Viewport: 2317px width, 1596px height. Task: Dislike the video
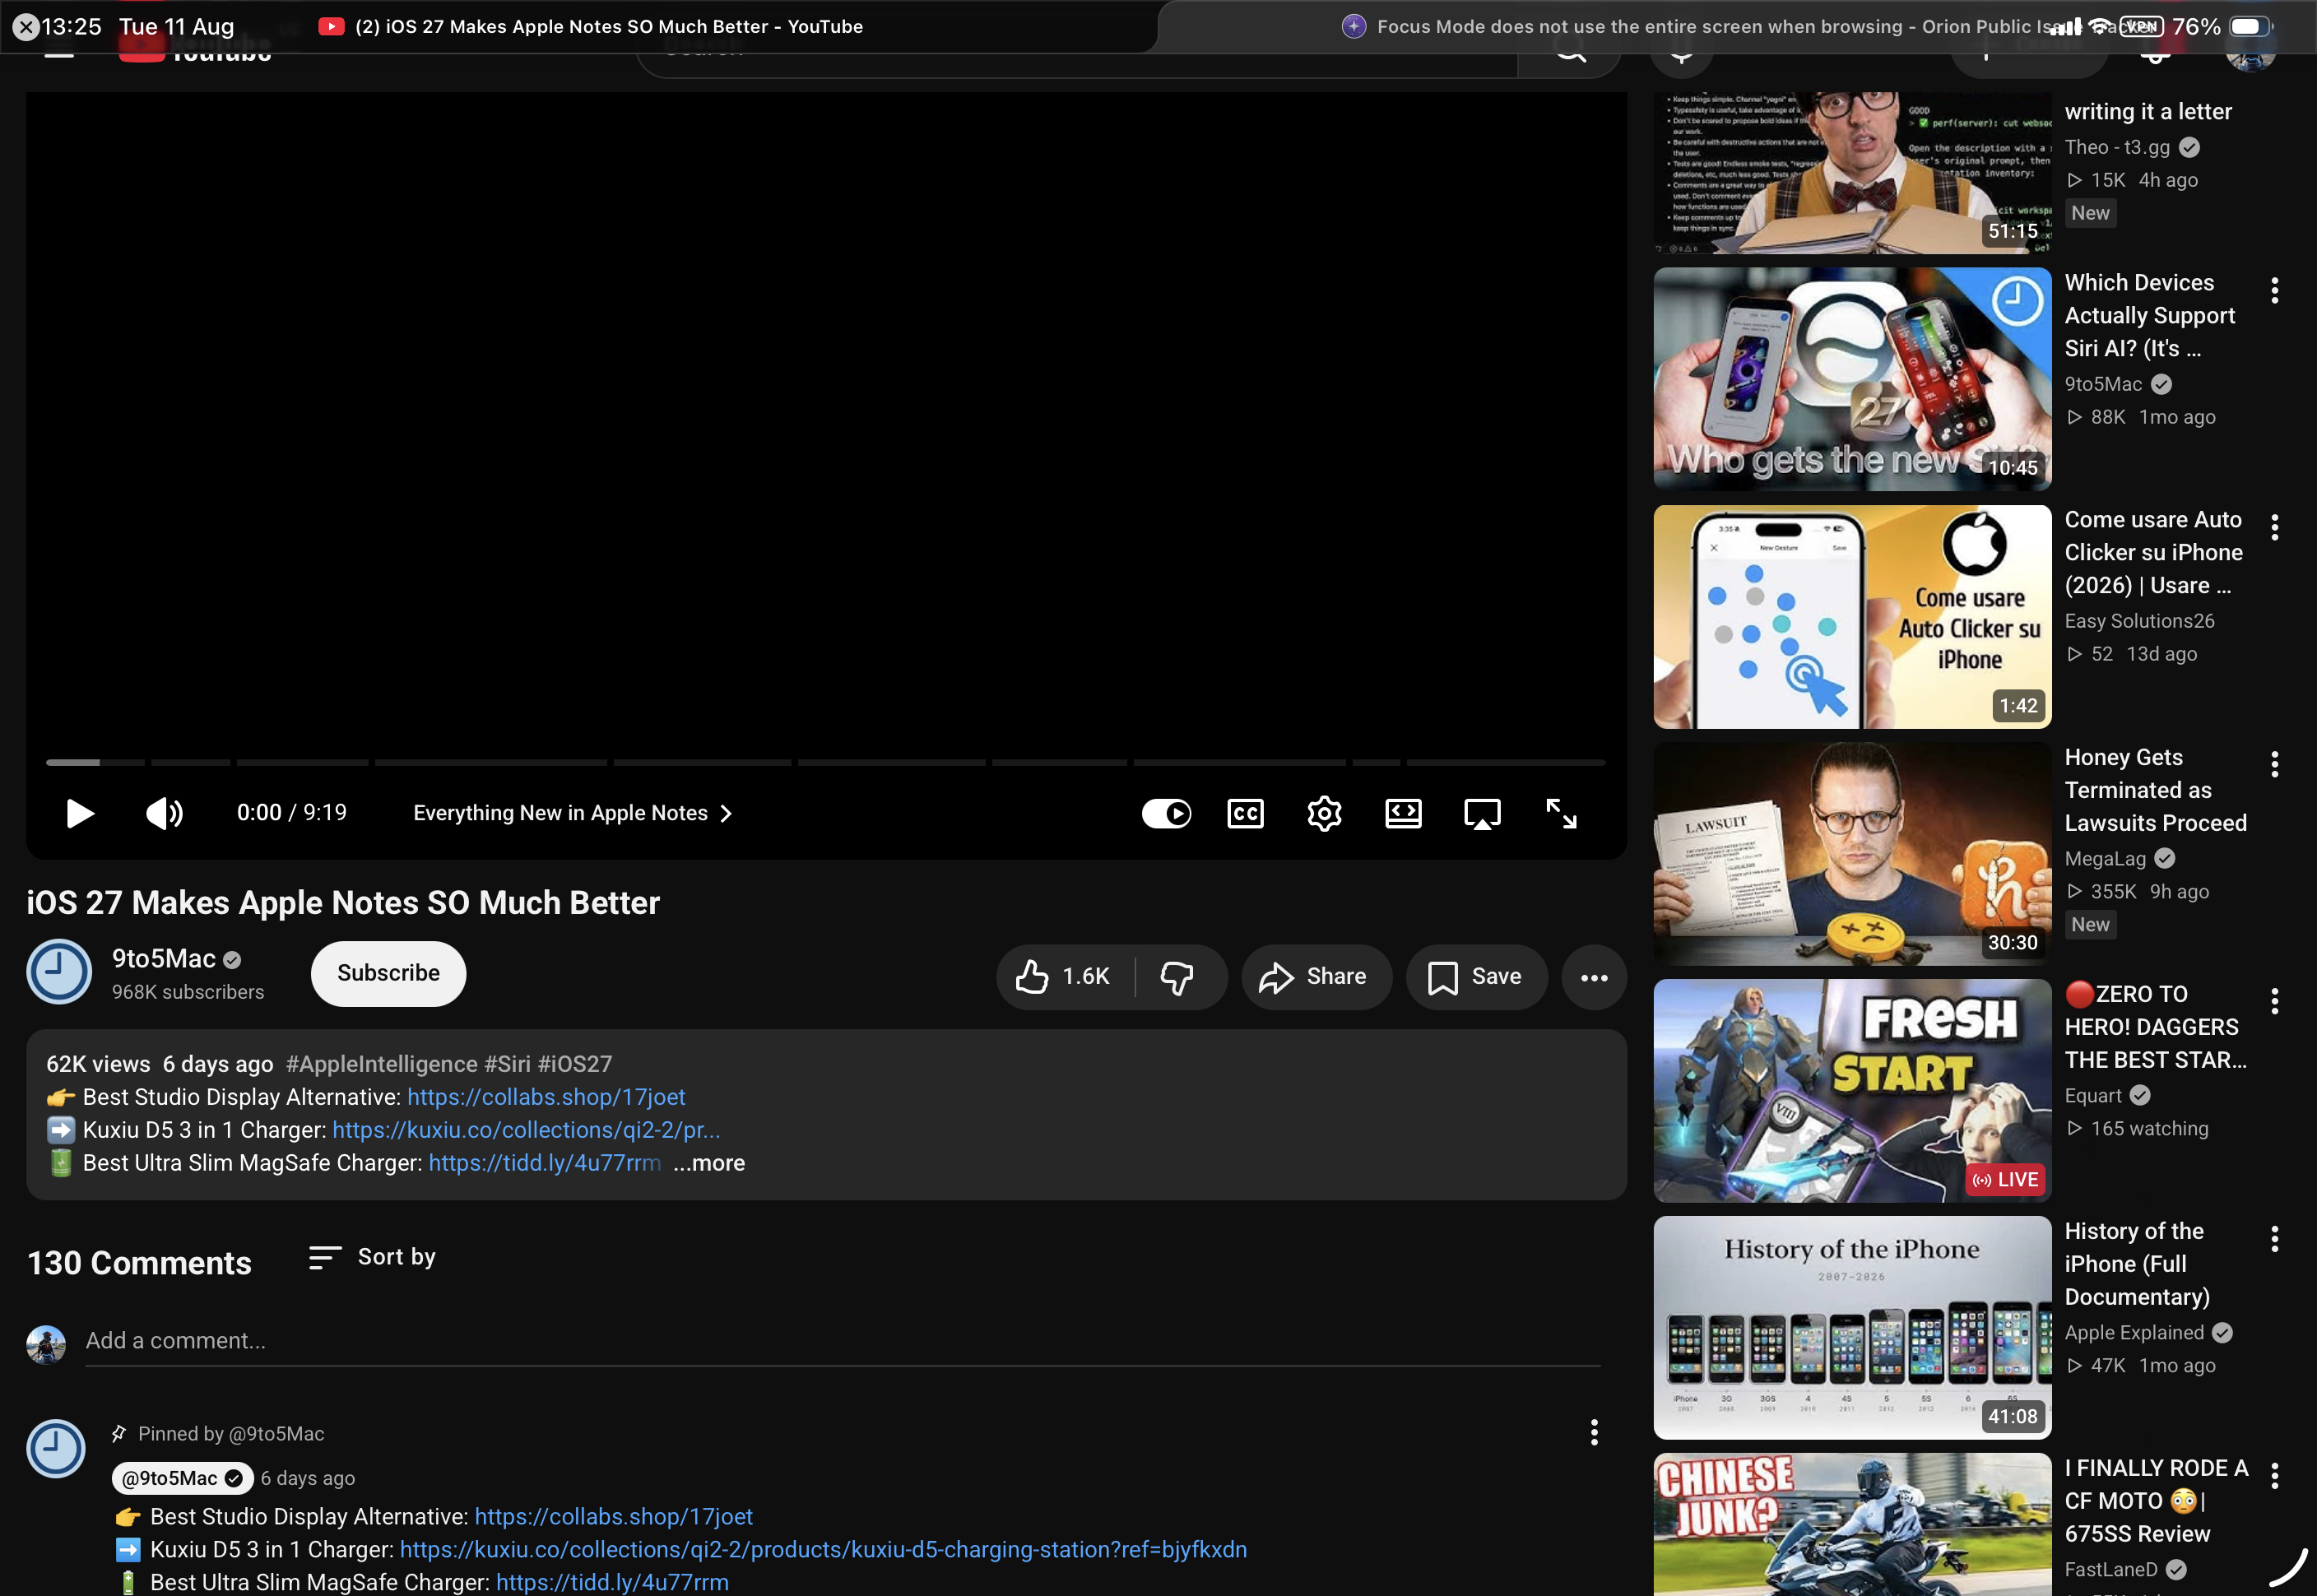click(x=1178, y=976)
